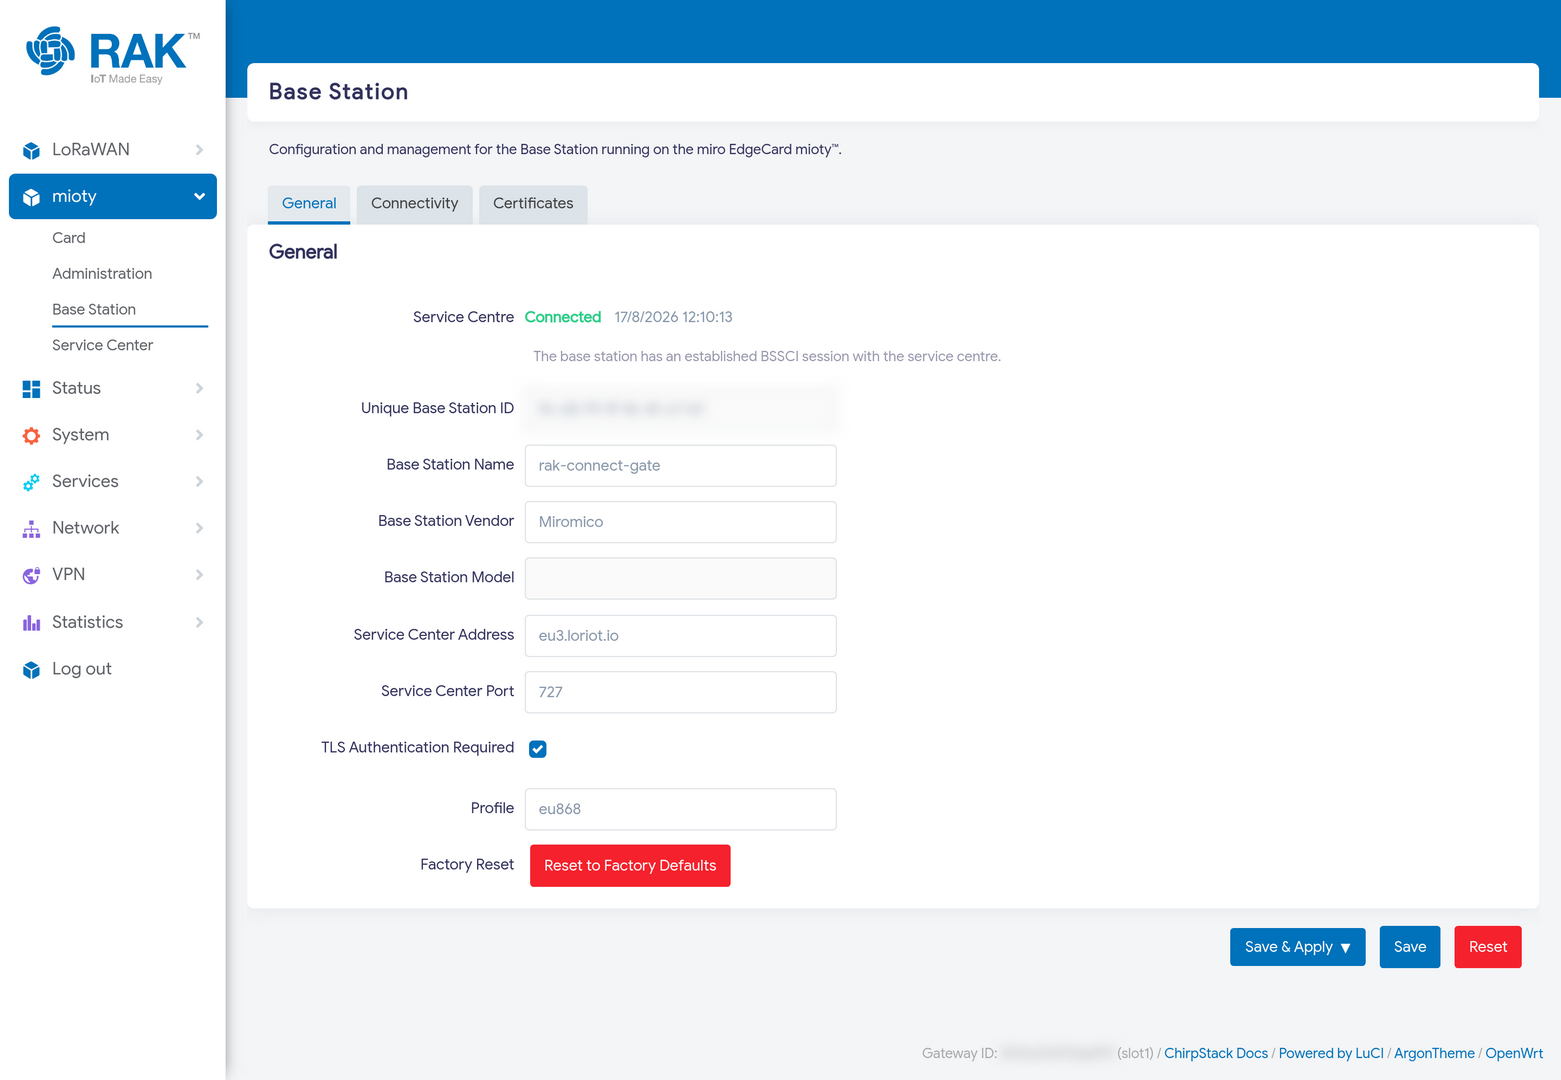Click the Service Center Port field
The width and height of the screenshot is (1561, 1080).
[x=681, y=692]
